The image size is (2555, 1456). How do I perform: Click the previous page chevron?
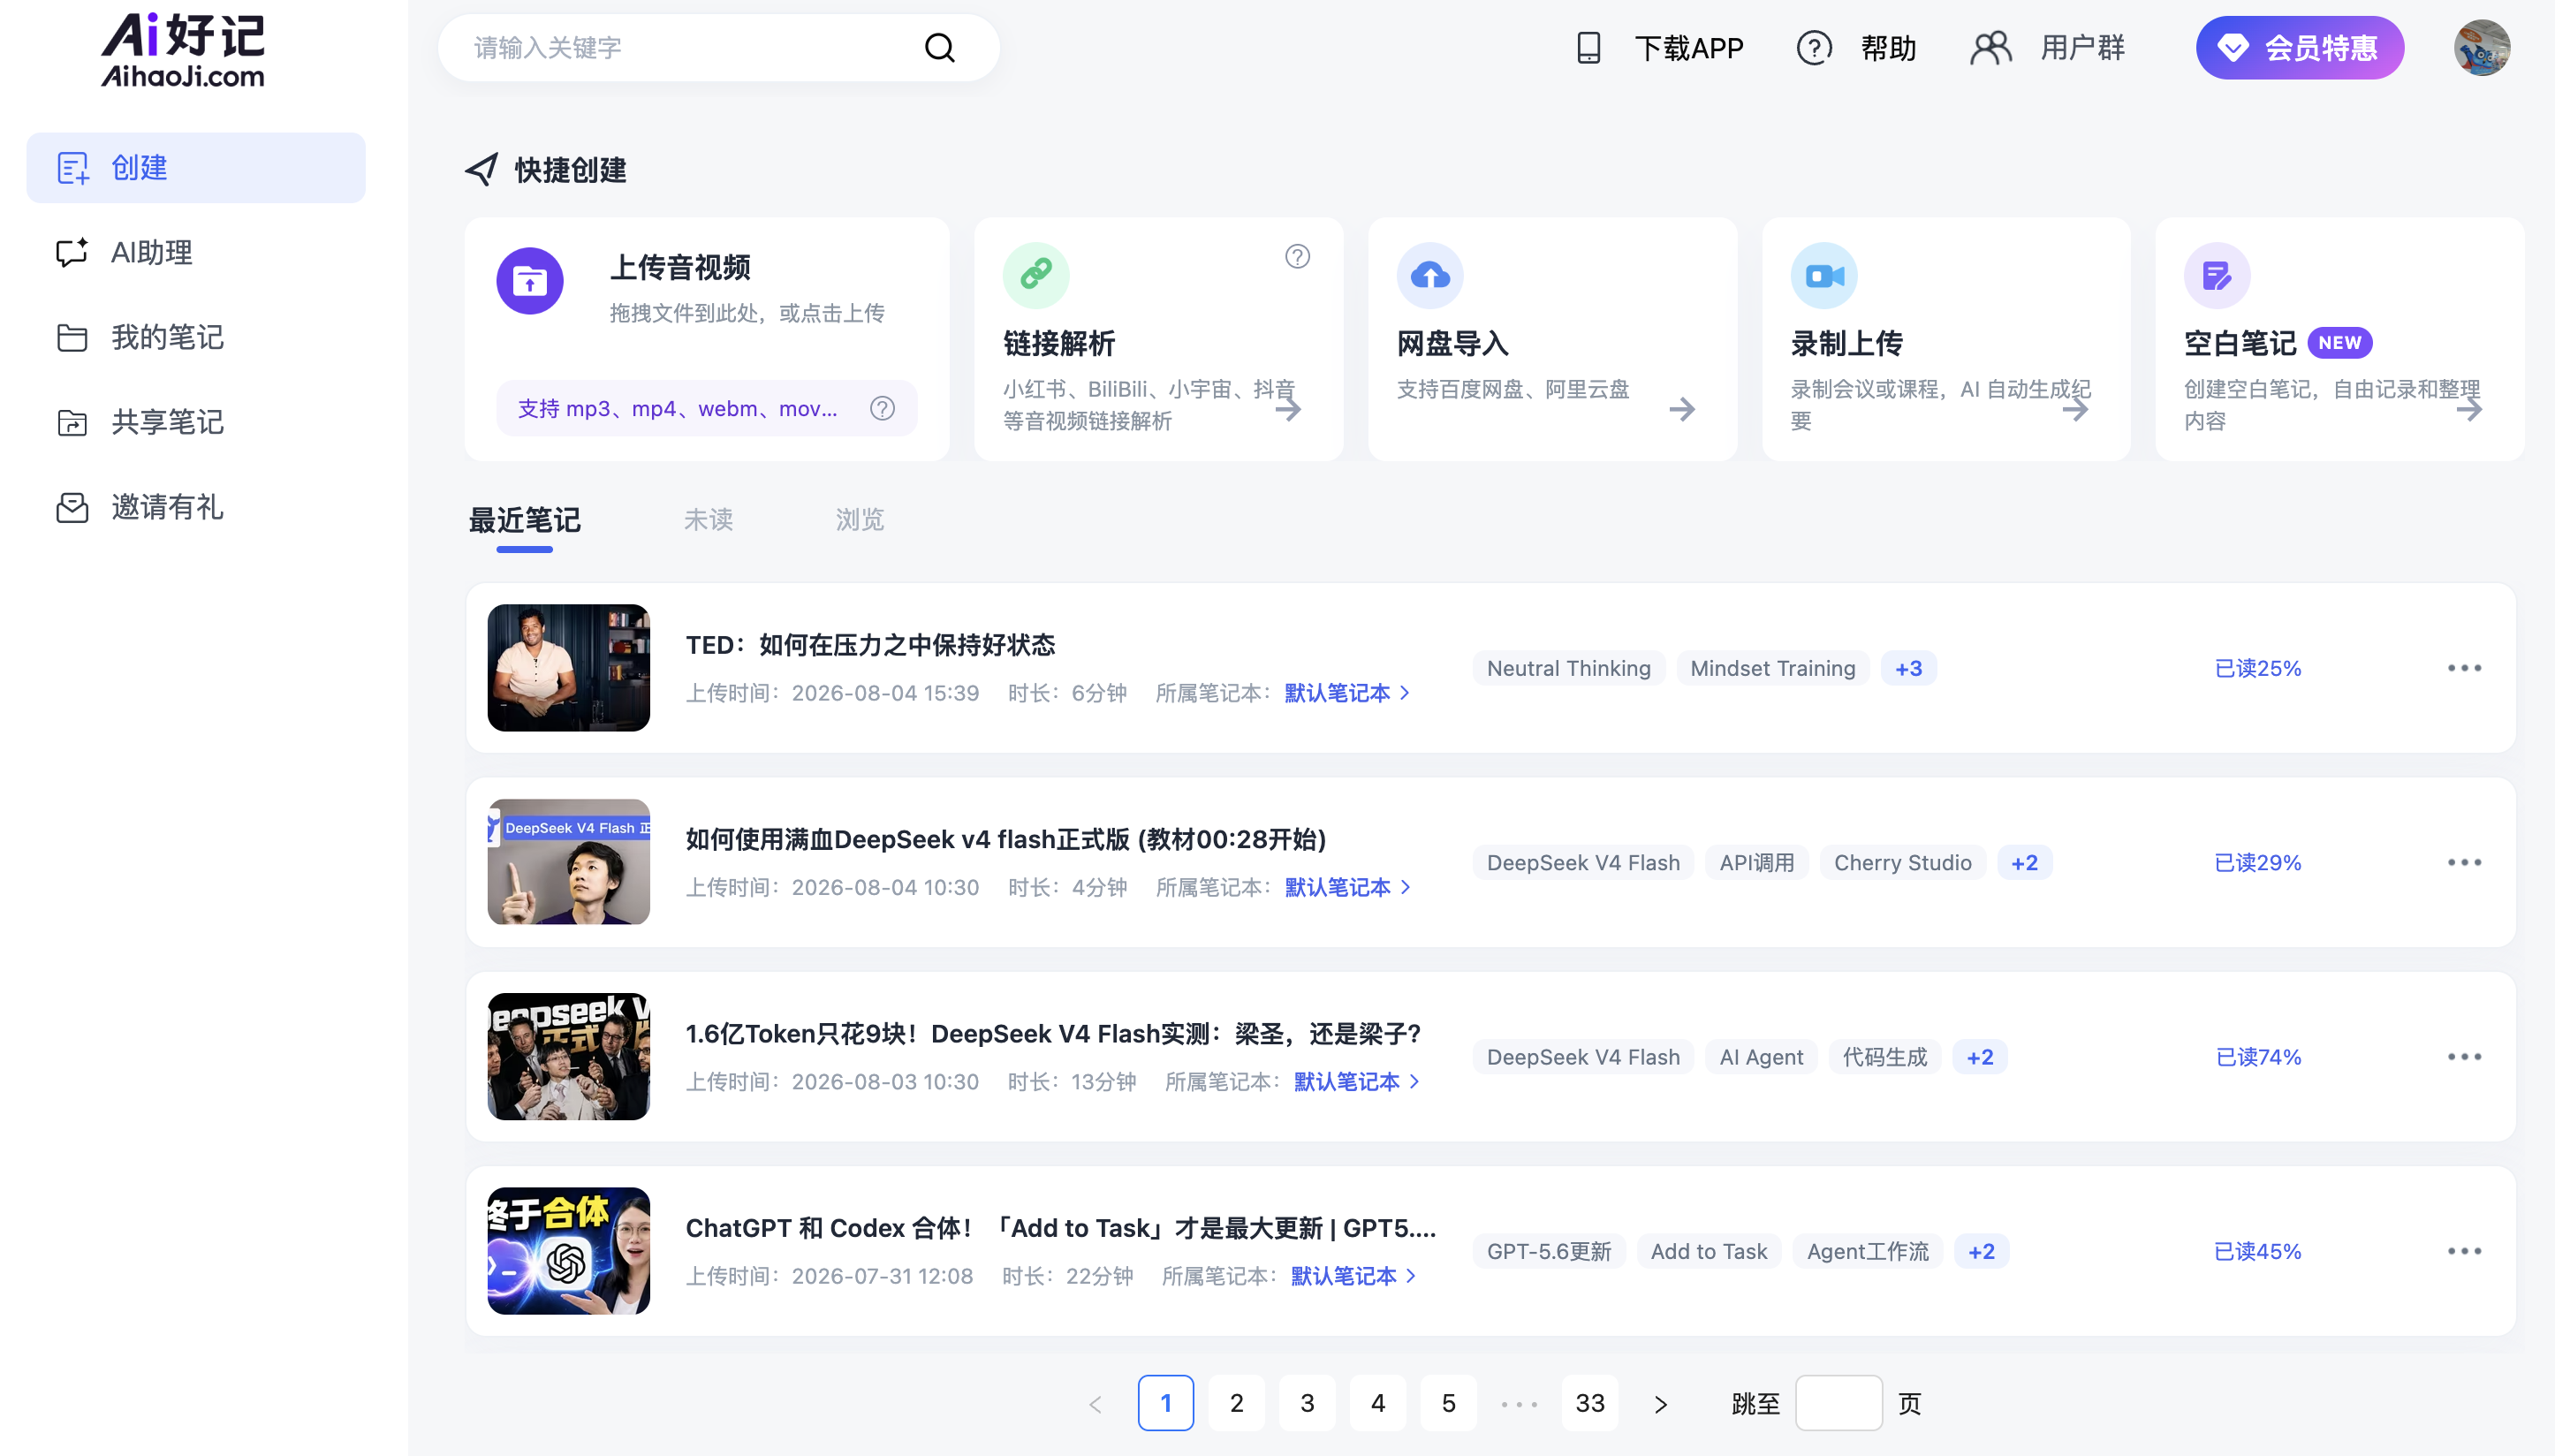pos(1095,1404)
